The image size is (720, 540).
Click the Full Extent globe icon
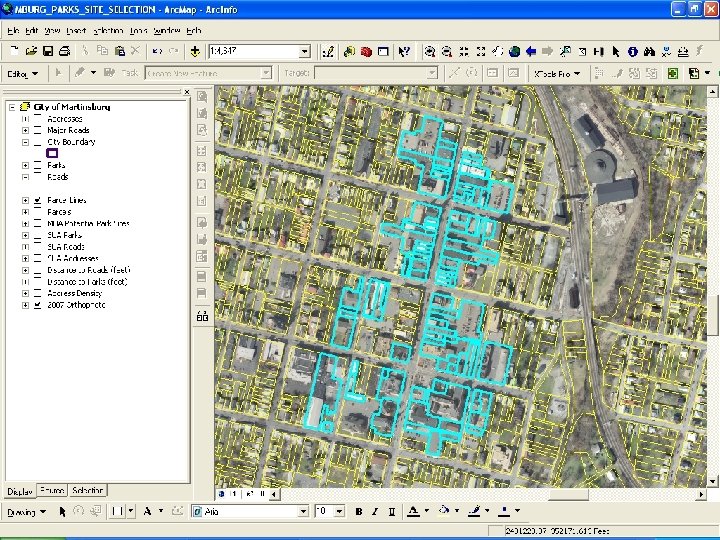514,51
